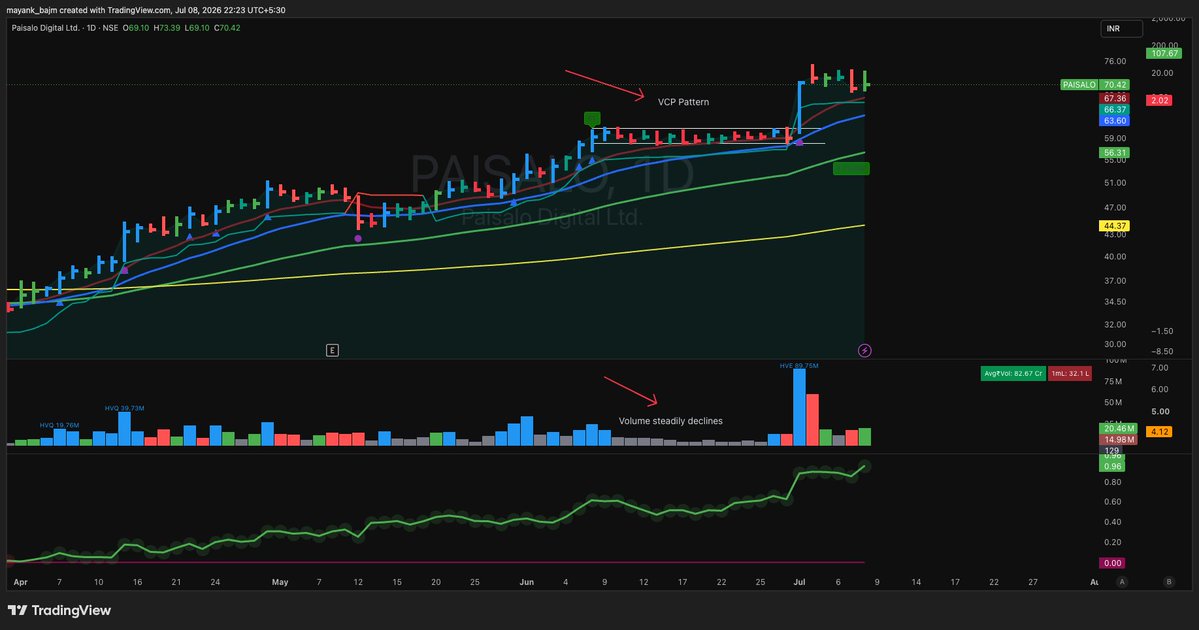Click the 'May' date axis label
The width and height of the screenshot is (1199, 630).
(x=280, y=582)
